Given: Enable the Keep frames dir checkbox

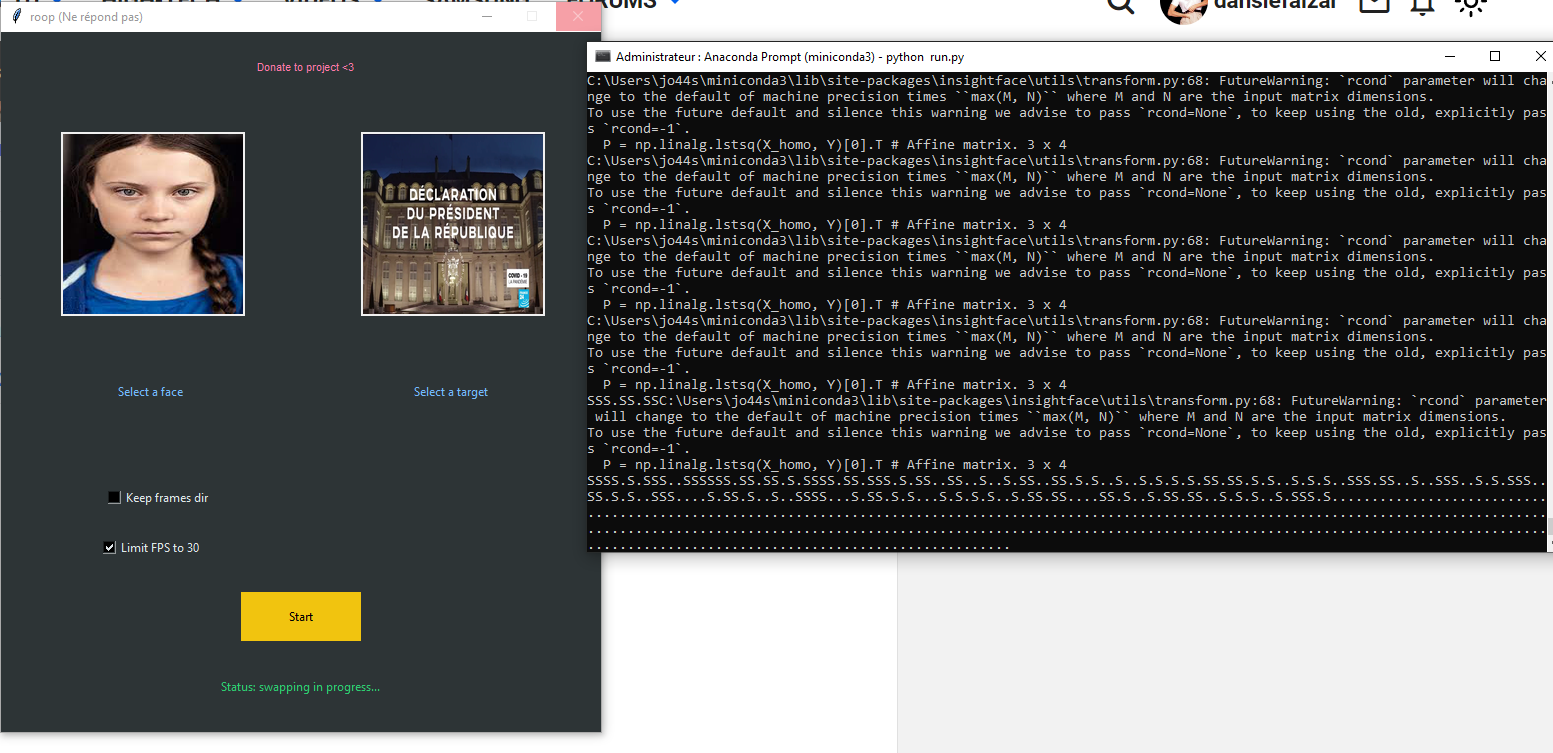Looking at the screenshot, I should [x=114, y=497].
